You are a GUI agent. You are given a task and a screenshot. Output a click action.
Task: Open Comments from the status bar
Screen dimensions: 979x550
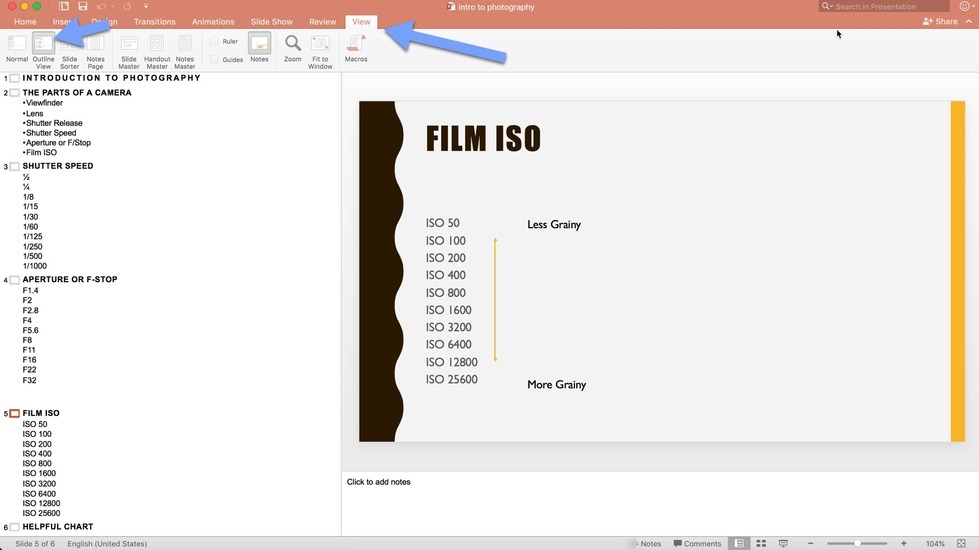click(x=696, y=543)
